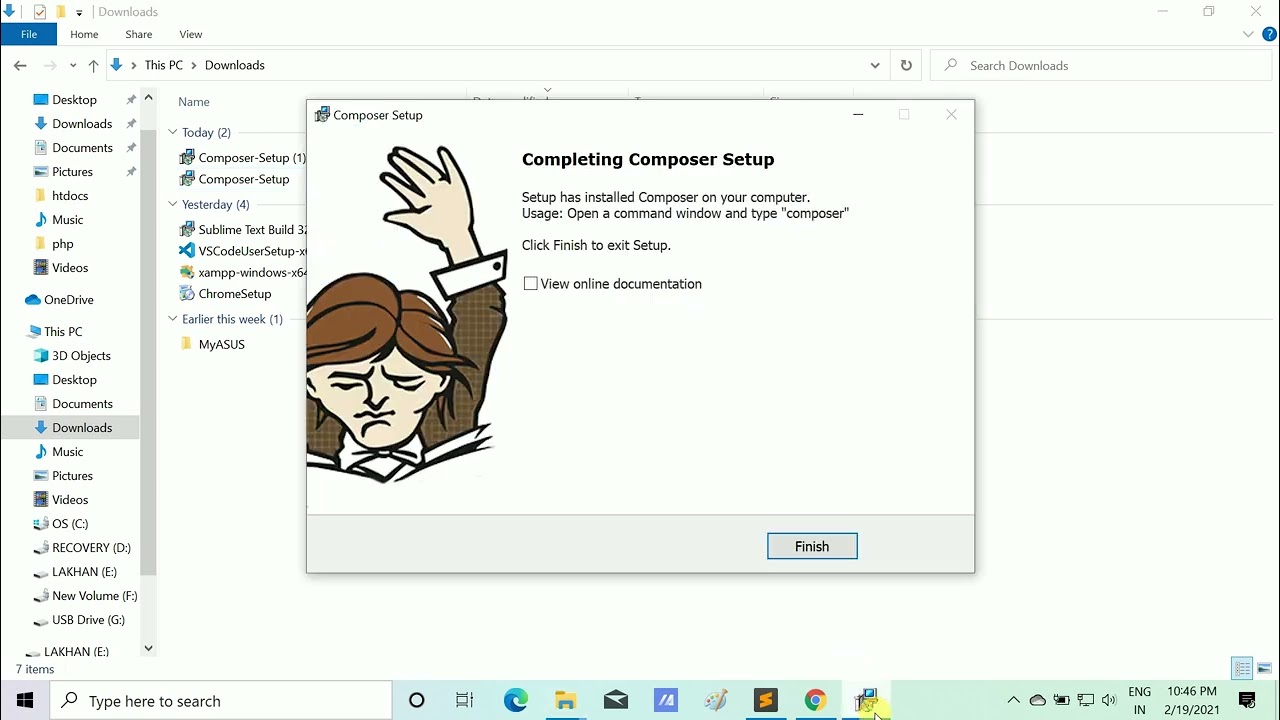Image resolution: width=1280 pixels, height=720 pixels.
Task: Select VSCodeUserSetup installer file
Action: [243, 252]
